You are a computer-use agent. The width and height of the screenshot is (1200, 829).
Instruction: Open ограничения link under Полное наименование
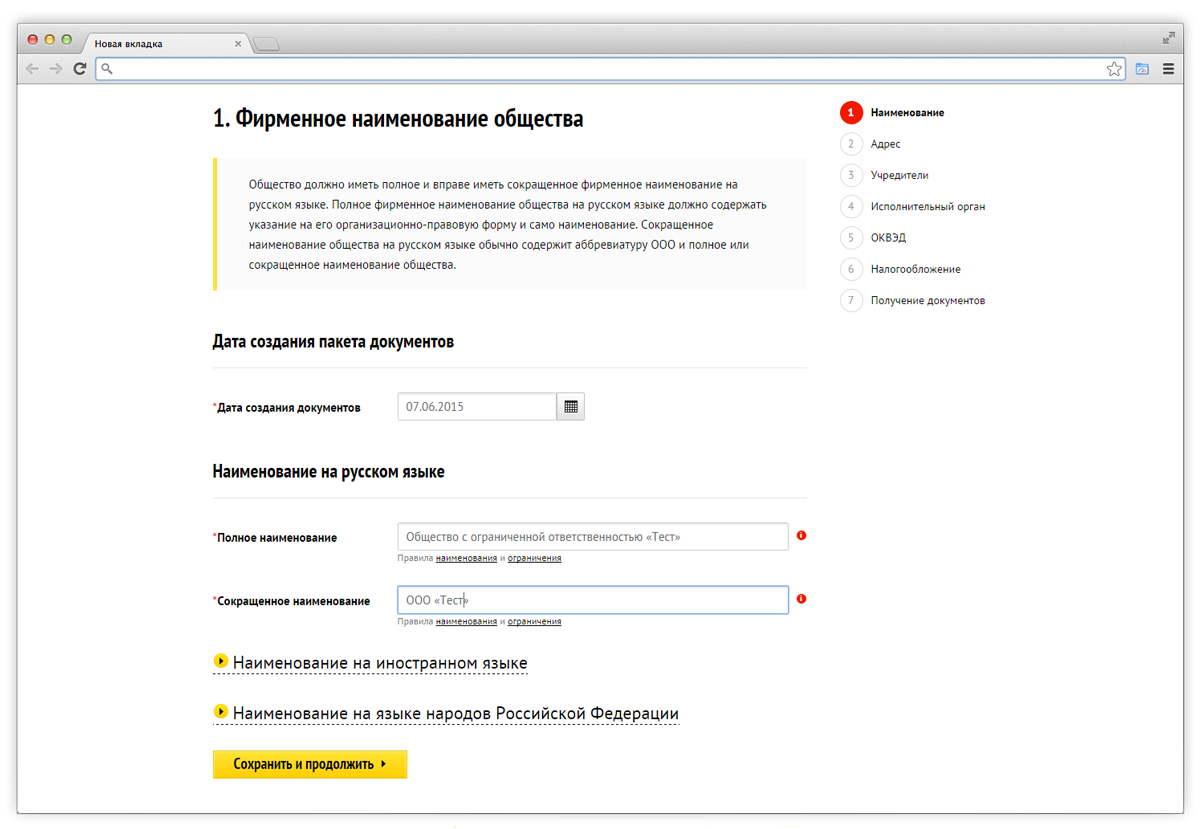534,558
